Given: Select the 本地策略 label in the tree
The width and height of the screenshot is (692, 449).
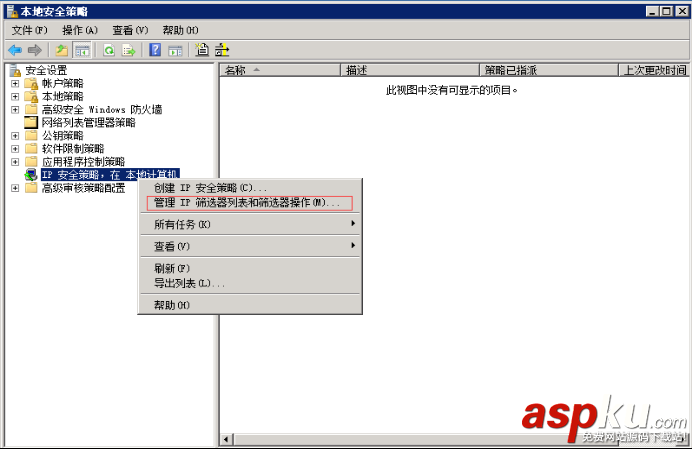Looking at the screenshot, I should coord(63,97).
